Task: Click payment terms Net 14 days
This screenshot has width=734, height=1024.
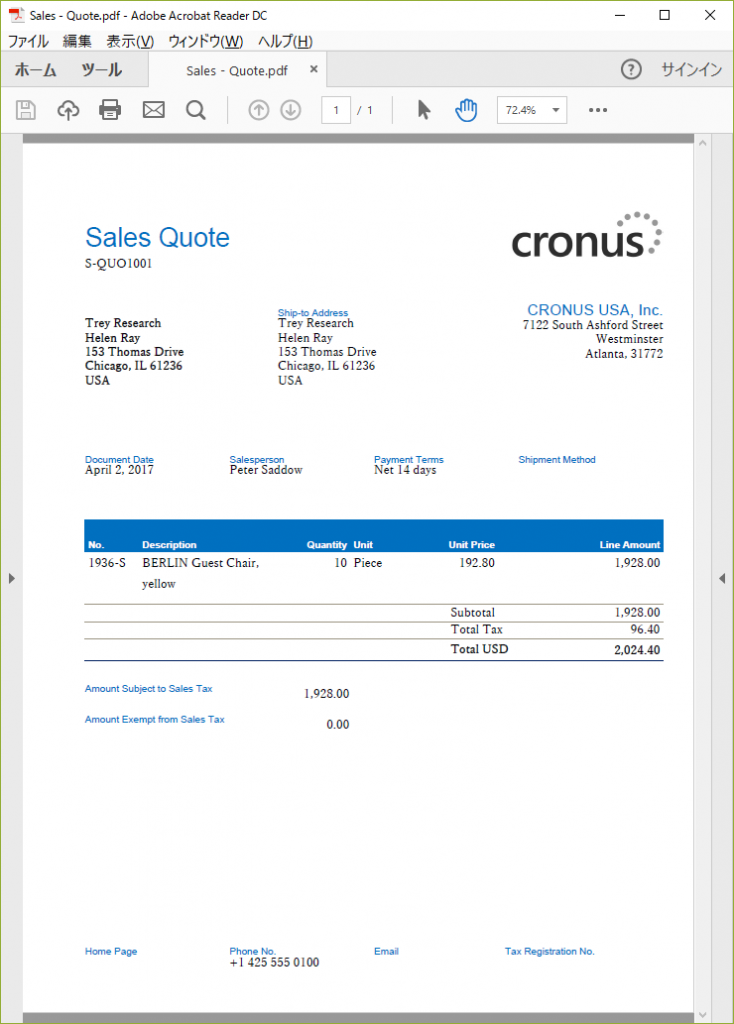Action: coord(405,470)
